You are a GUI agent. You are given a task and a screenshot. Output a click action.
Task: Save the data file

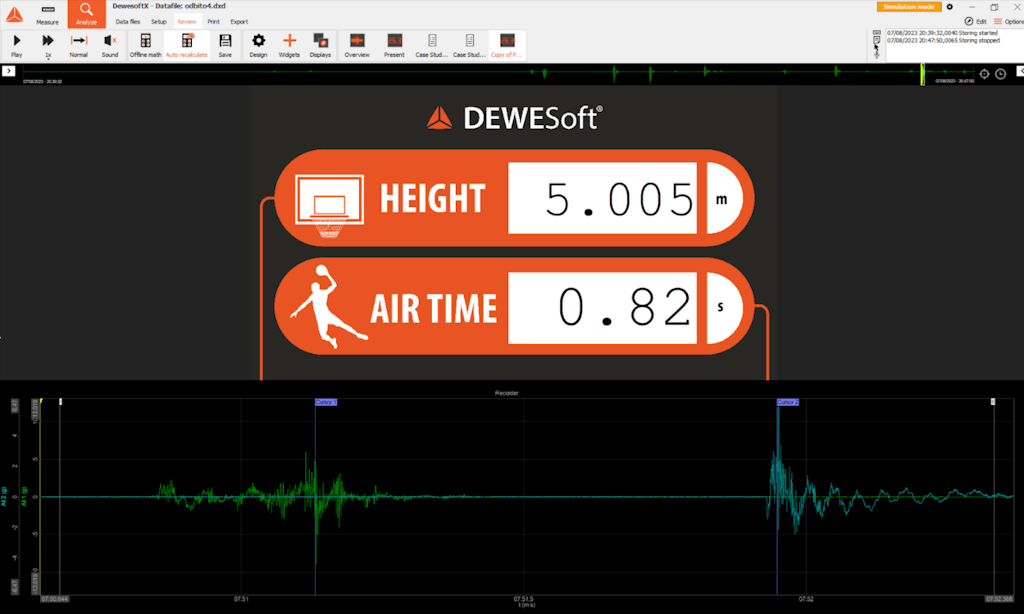point(225,46)
